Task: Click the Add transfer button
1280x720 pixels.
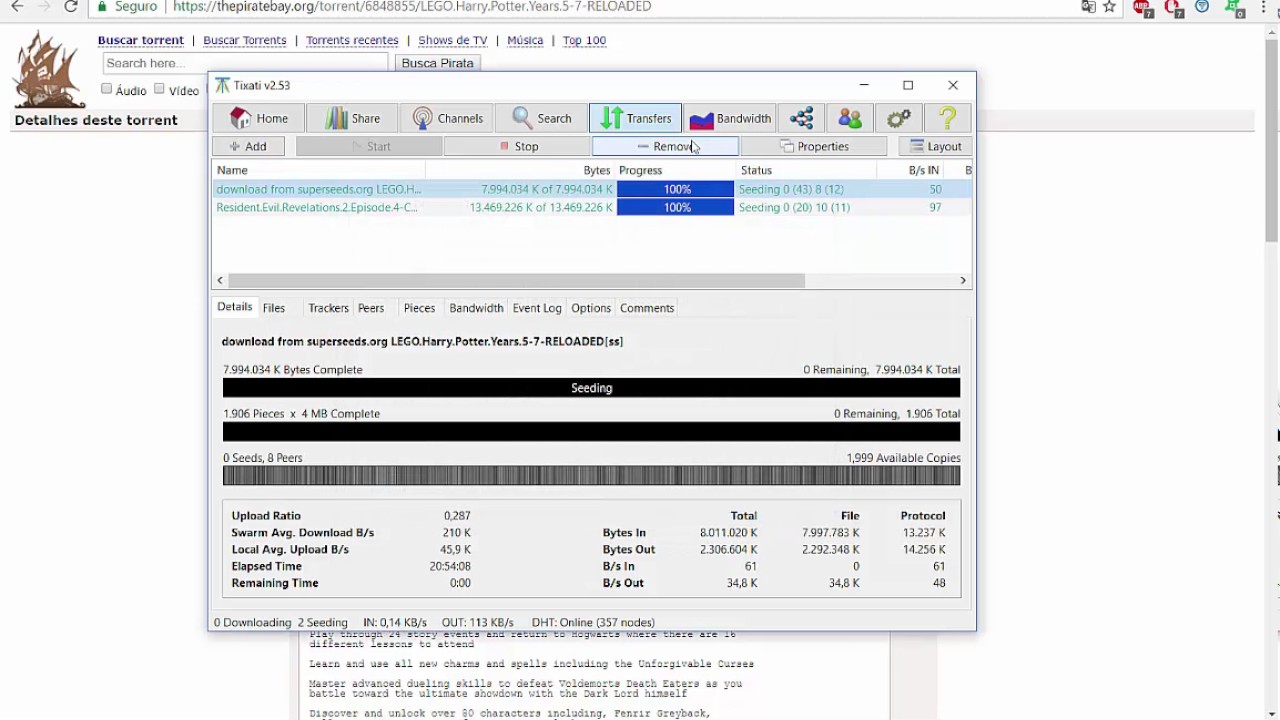Action: 248,146
